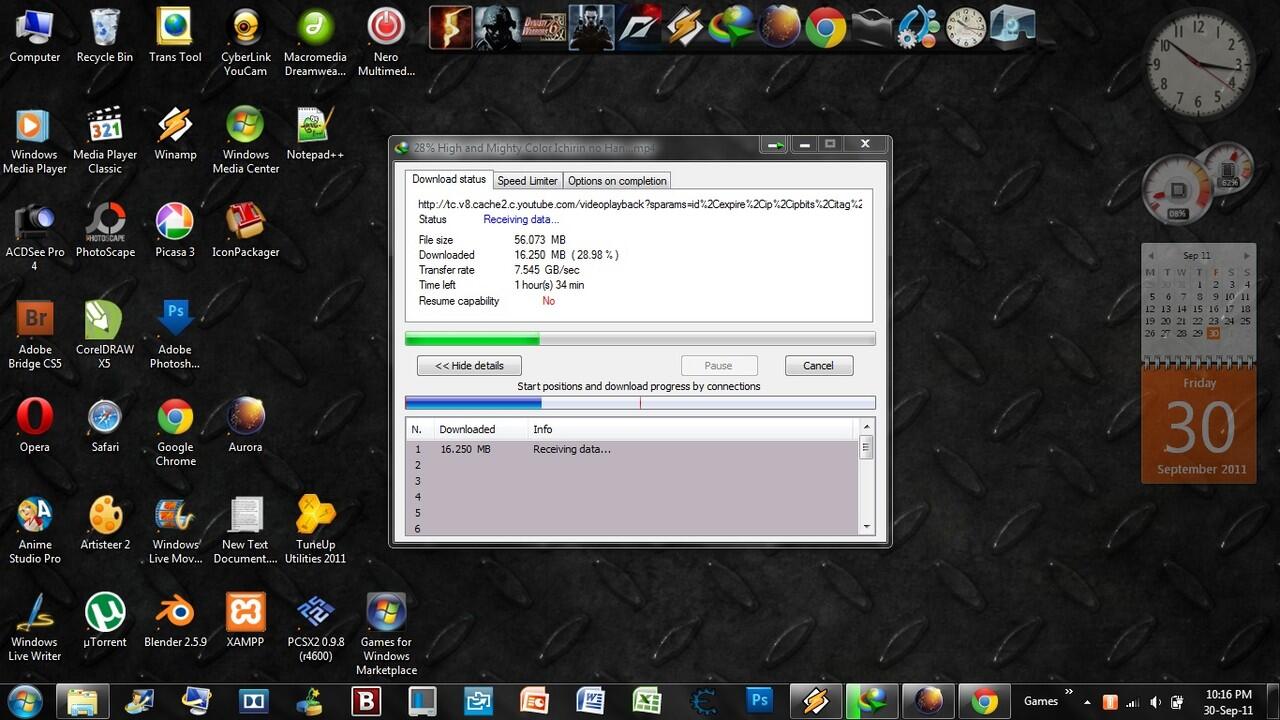Image resolution: width=1280 pixels, height=720 pixels.
Task: Open Artisteer 2 shortcut
Action: pyautogui.click(x=105, y=523)
